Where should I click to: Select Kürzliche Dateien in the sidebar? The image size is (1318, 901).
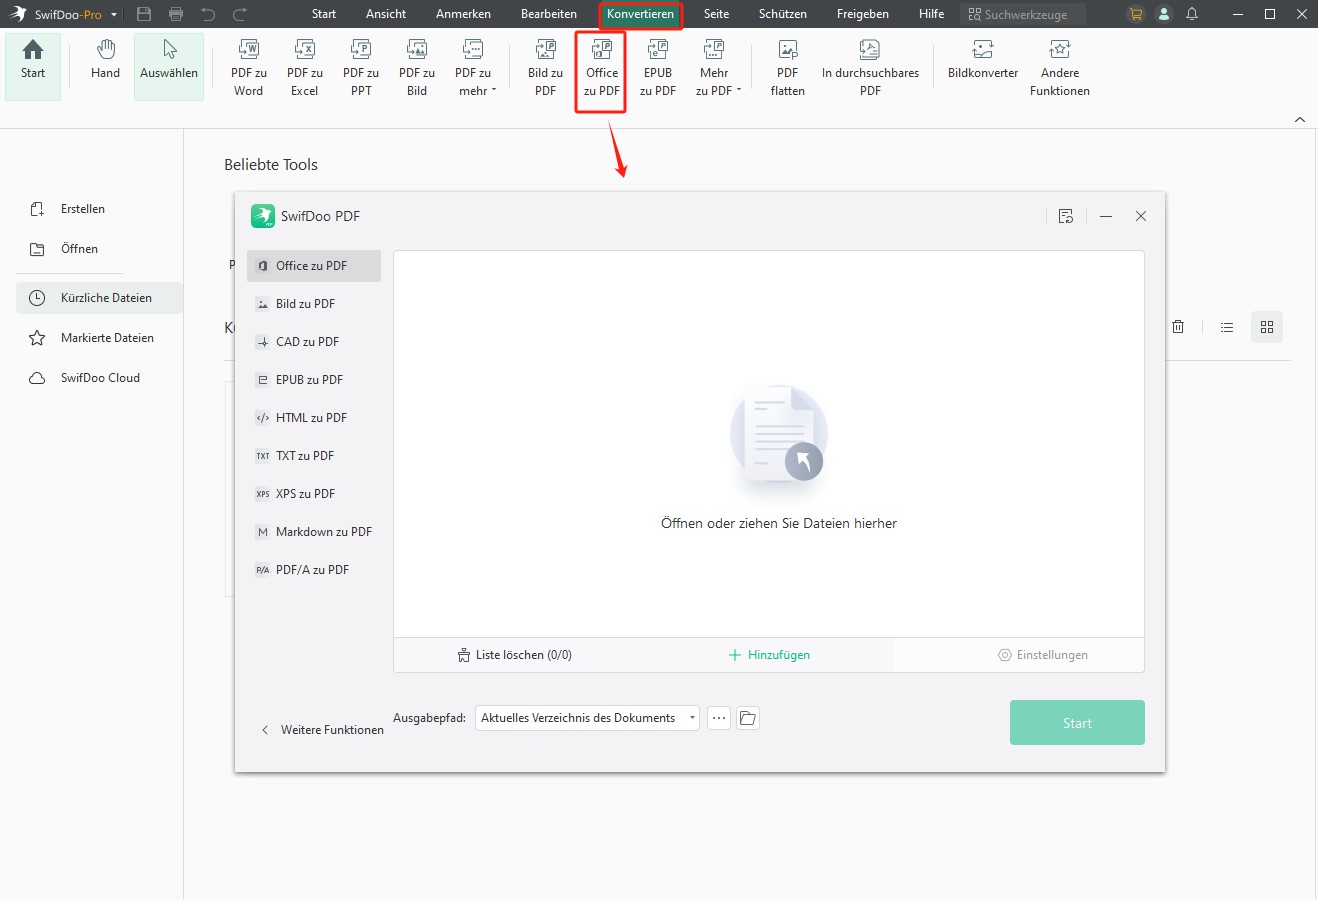tap(99, 298)
